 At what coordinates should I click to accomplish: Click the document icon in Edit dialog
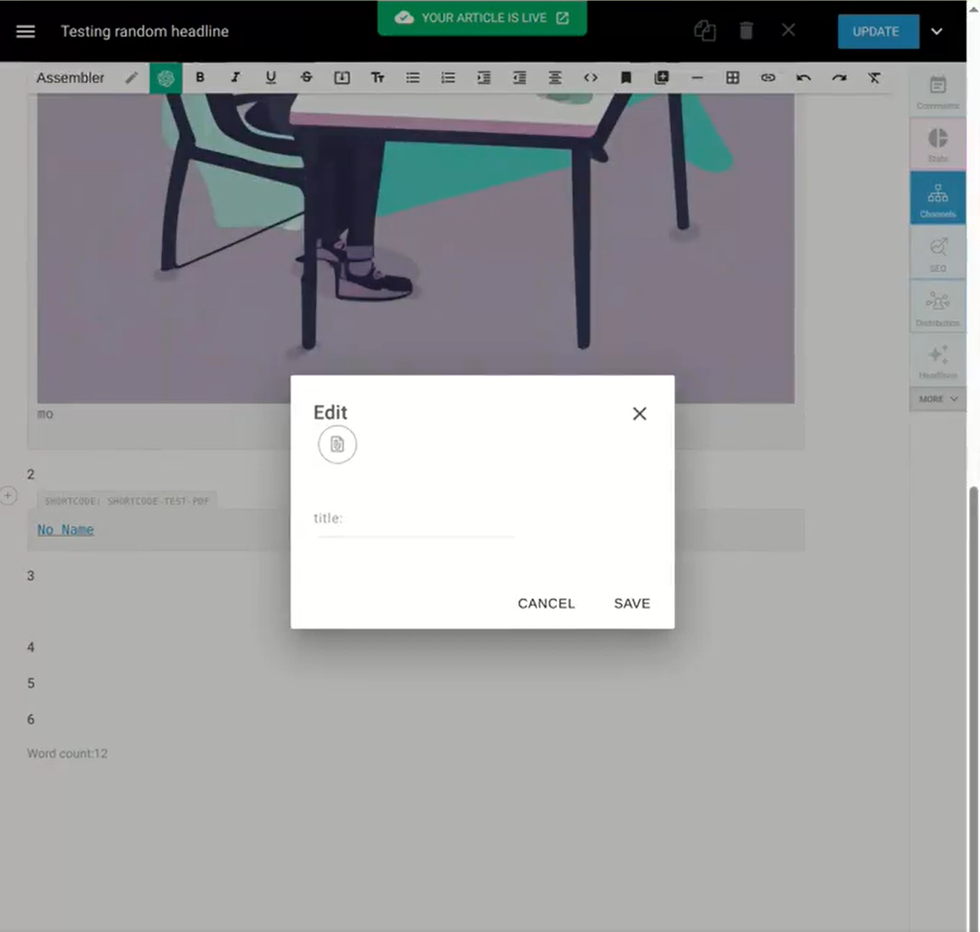click(x=337, y=444)
